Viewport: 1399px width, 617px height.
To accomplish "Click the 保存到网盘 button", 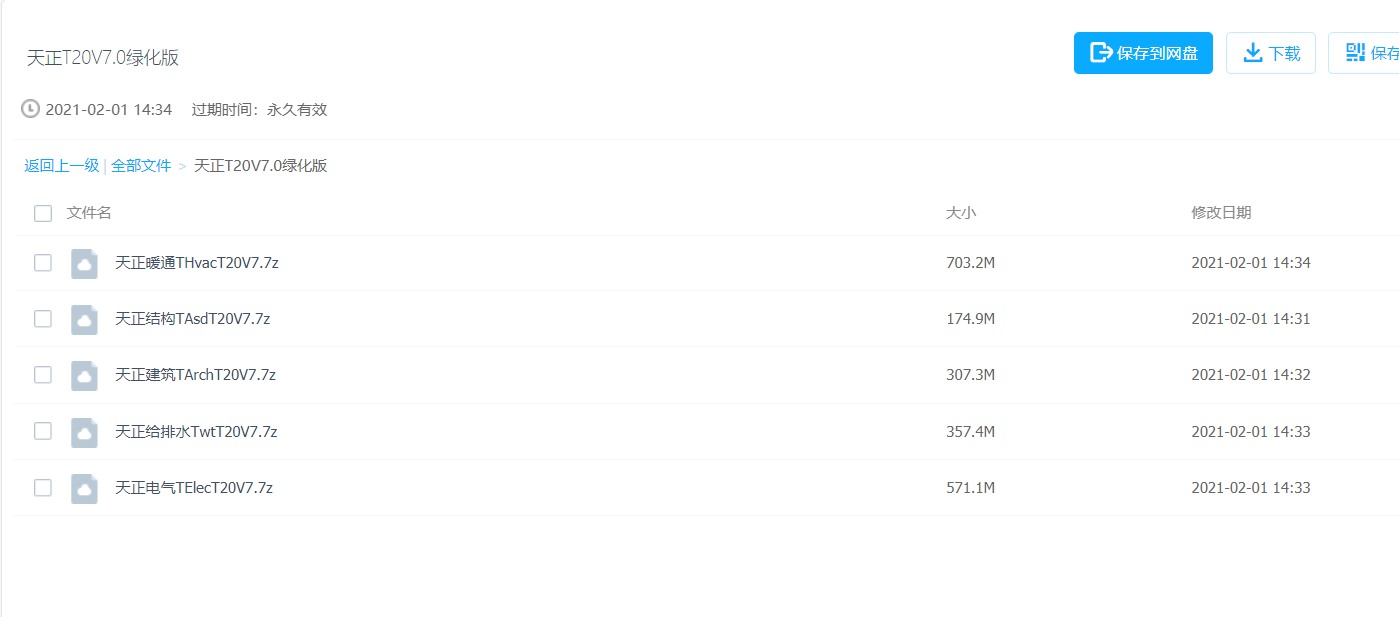I will click(x=1143, y=53).
